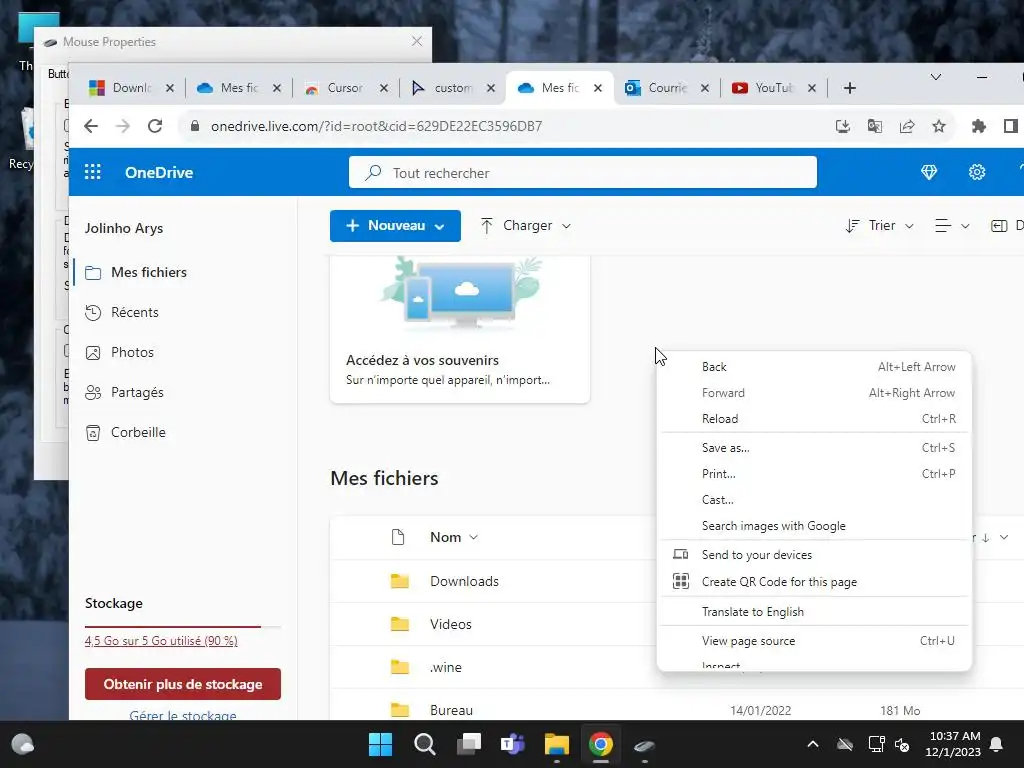Click the browser forward arrow
The height and width of the screenshot is (768, 1024).
click(123, 126)
